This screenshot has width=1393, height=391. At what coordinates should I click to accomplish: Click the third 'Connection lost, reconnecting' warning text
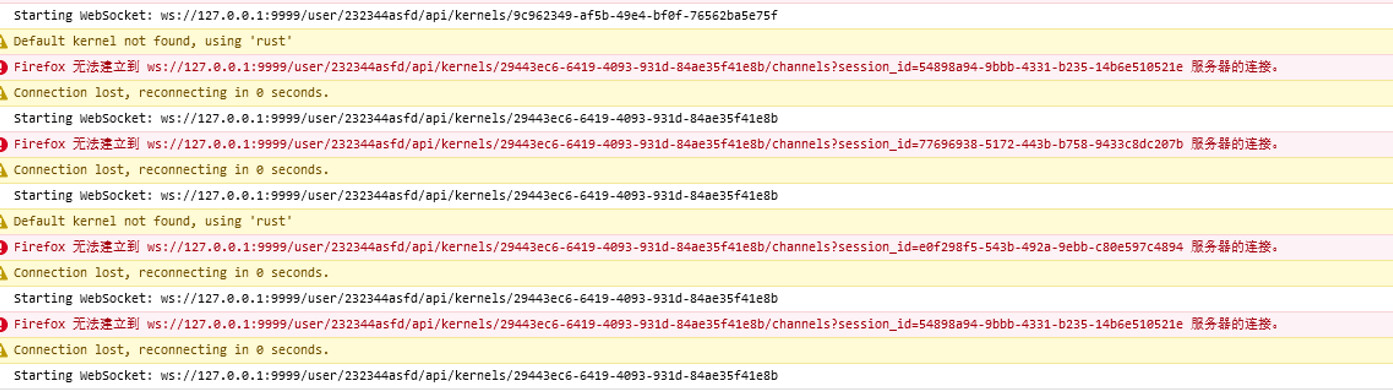[171, 273]
